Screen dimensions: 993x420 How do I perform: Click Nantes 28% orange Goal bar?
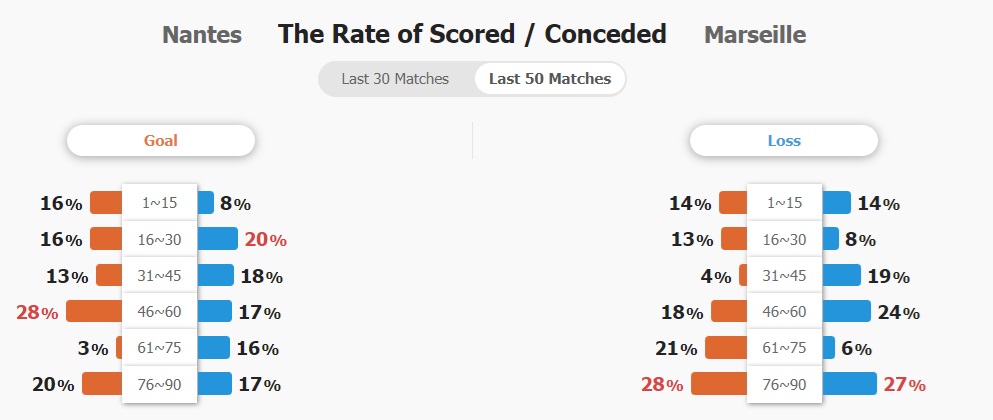click(94, 311)
